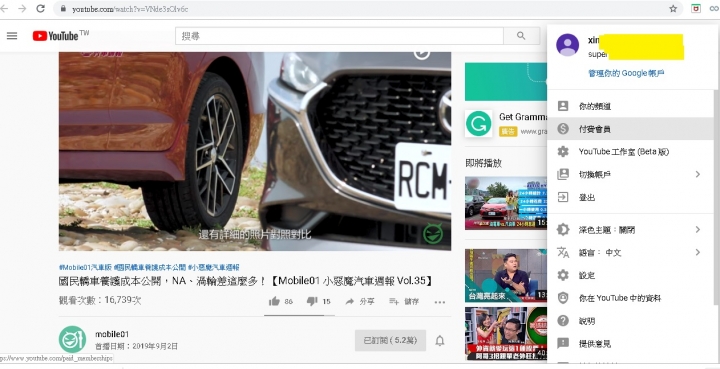Bookmark page with the star icon
The height and width of the screenshot is (369, 720).
pos(673,9)
